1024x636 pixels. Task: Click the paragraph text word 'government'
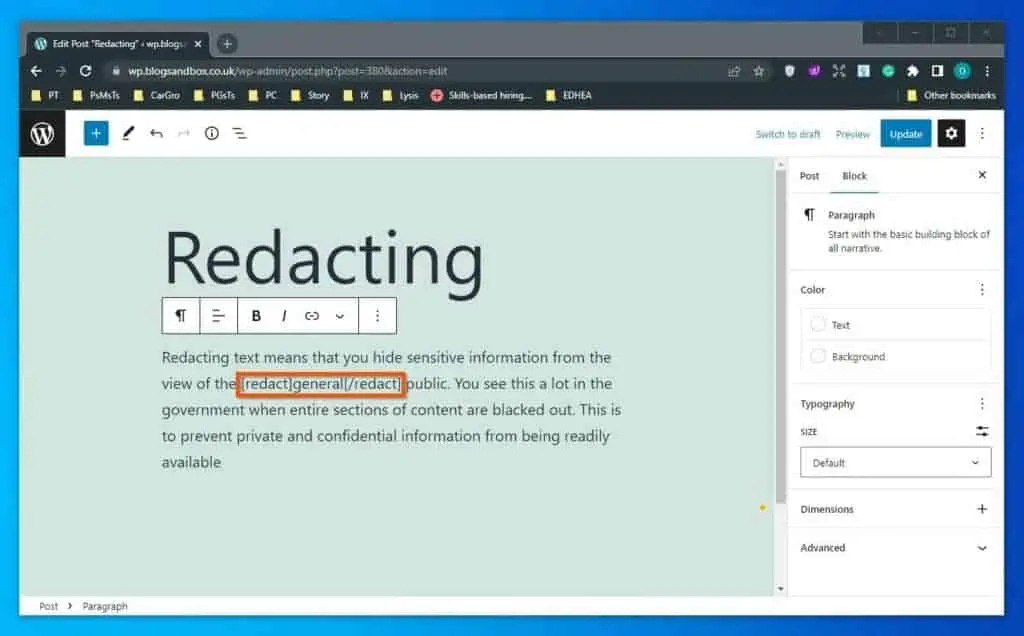tap(202, 410)
